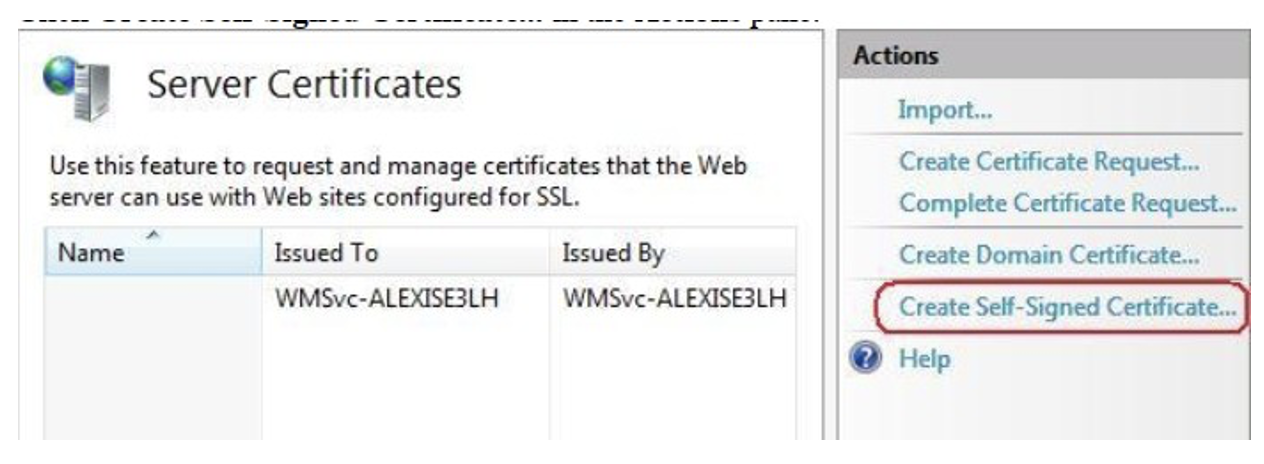Sort by the Issued To column header
1264x464 pixels.
point(405,253)
